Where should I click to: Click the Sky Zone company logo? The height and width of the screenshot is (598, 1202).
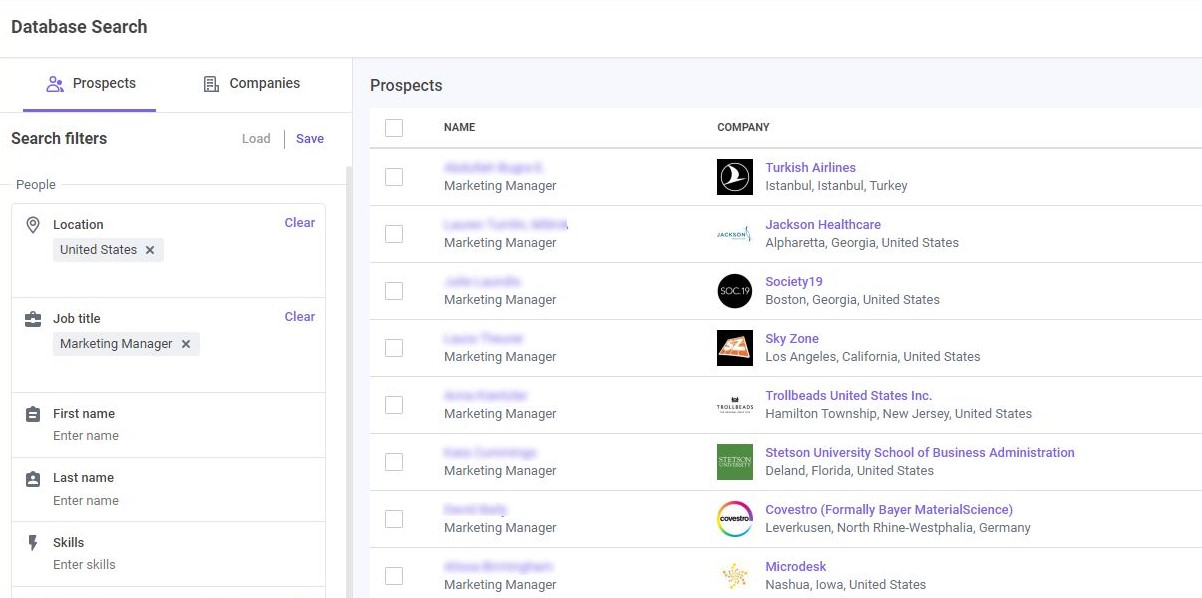(x=735, y=348)
